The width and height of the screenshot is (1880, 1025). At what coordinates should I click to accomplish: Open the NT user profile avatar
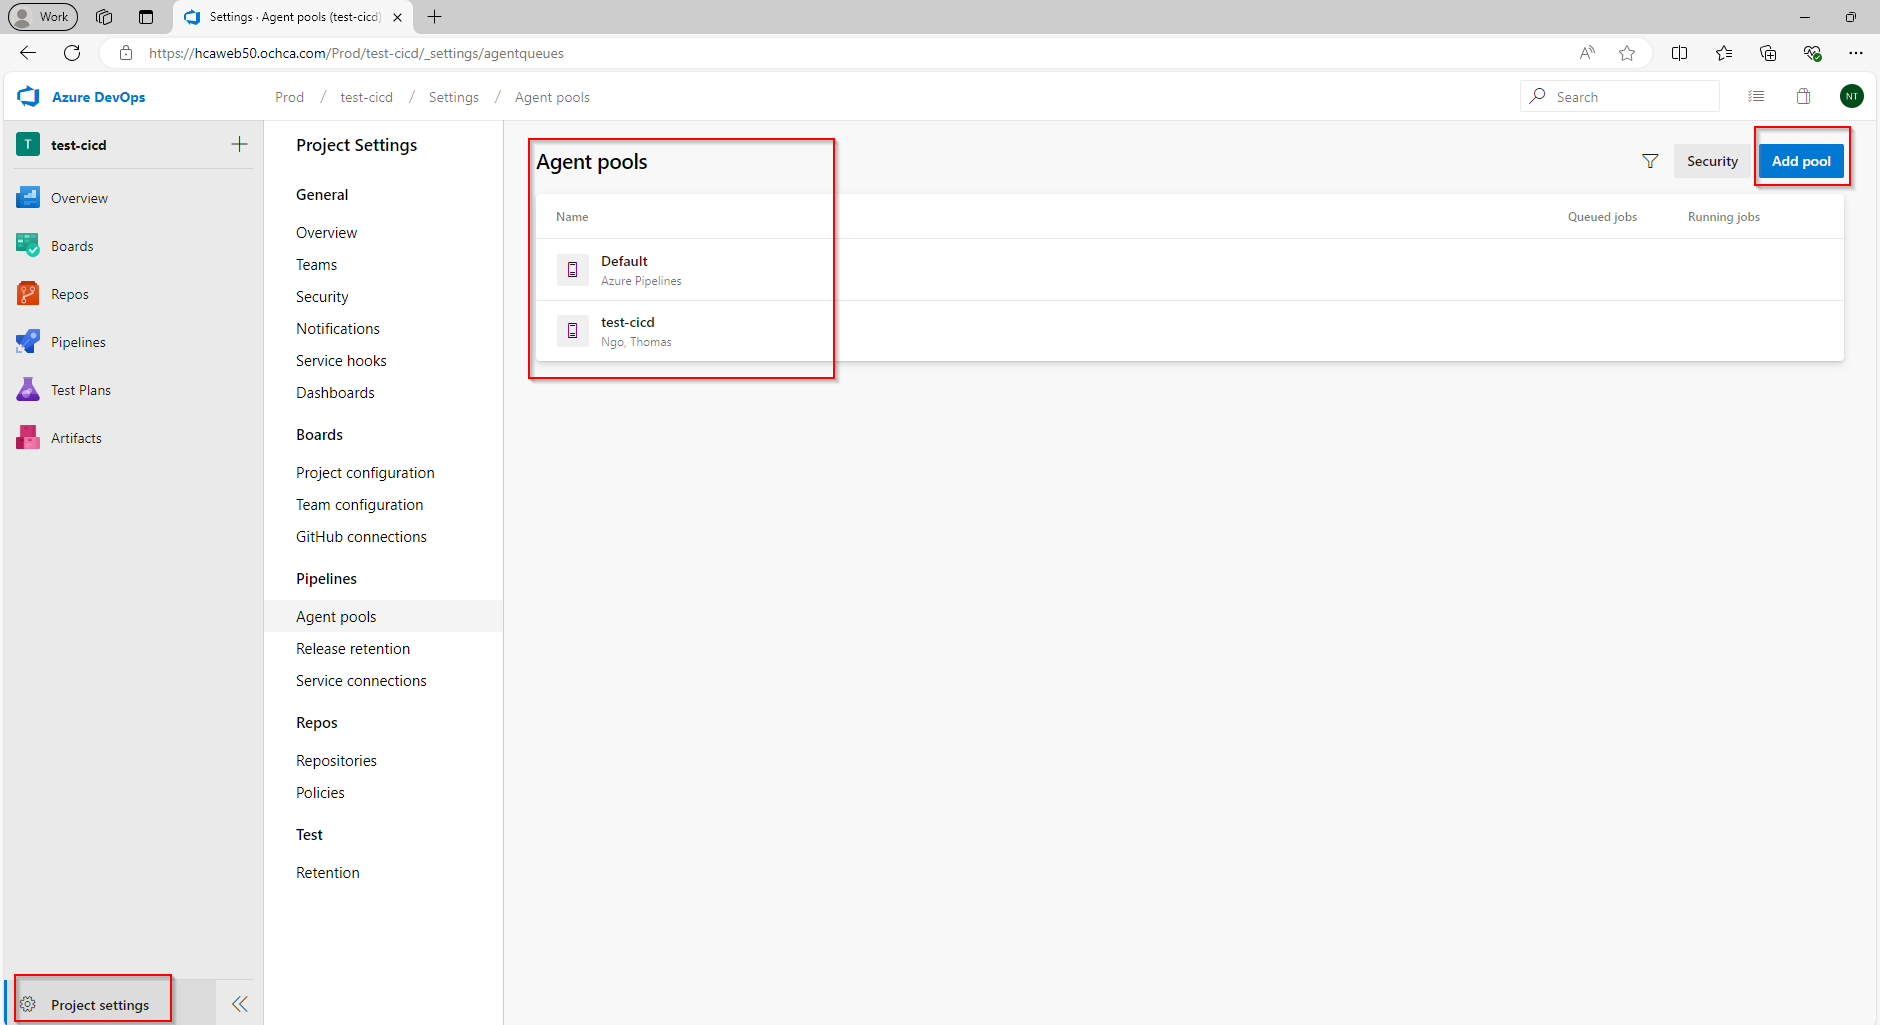click(1851, 96)
